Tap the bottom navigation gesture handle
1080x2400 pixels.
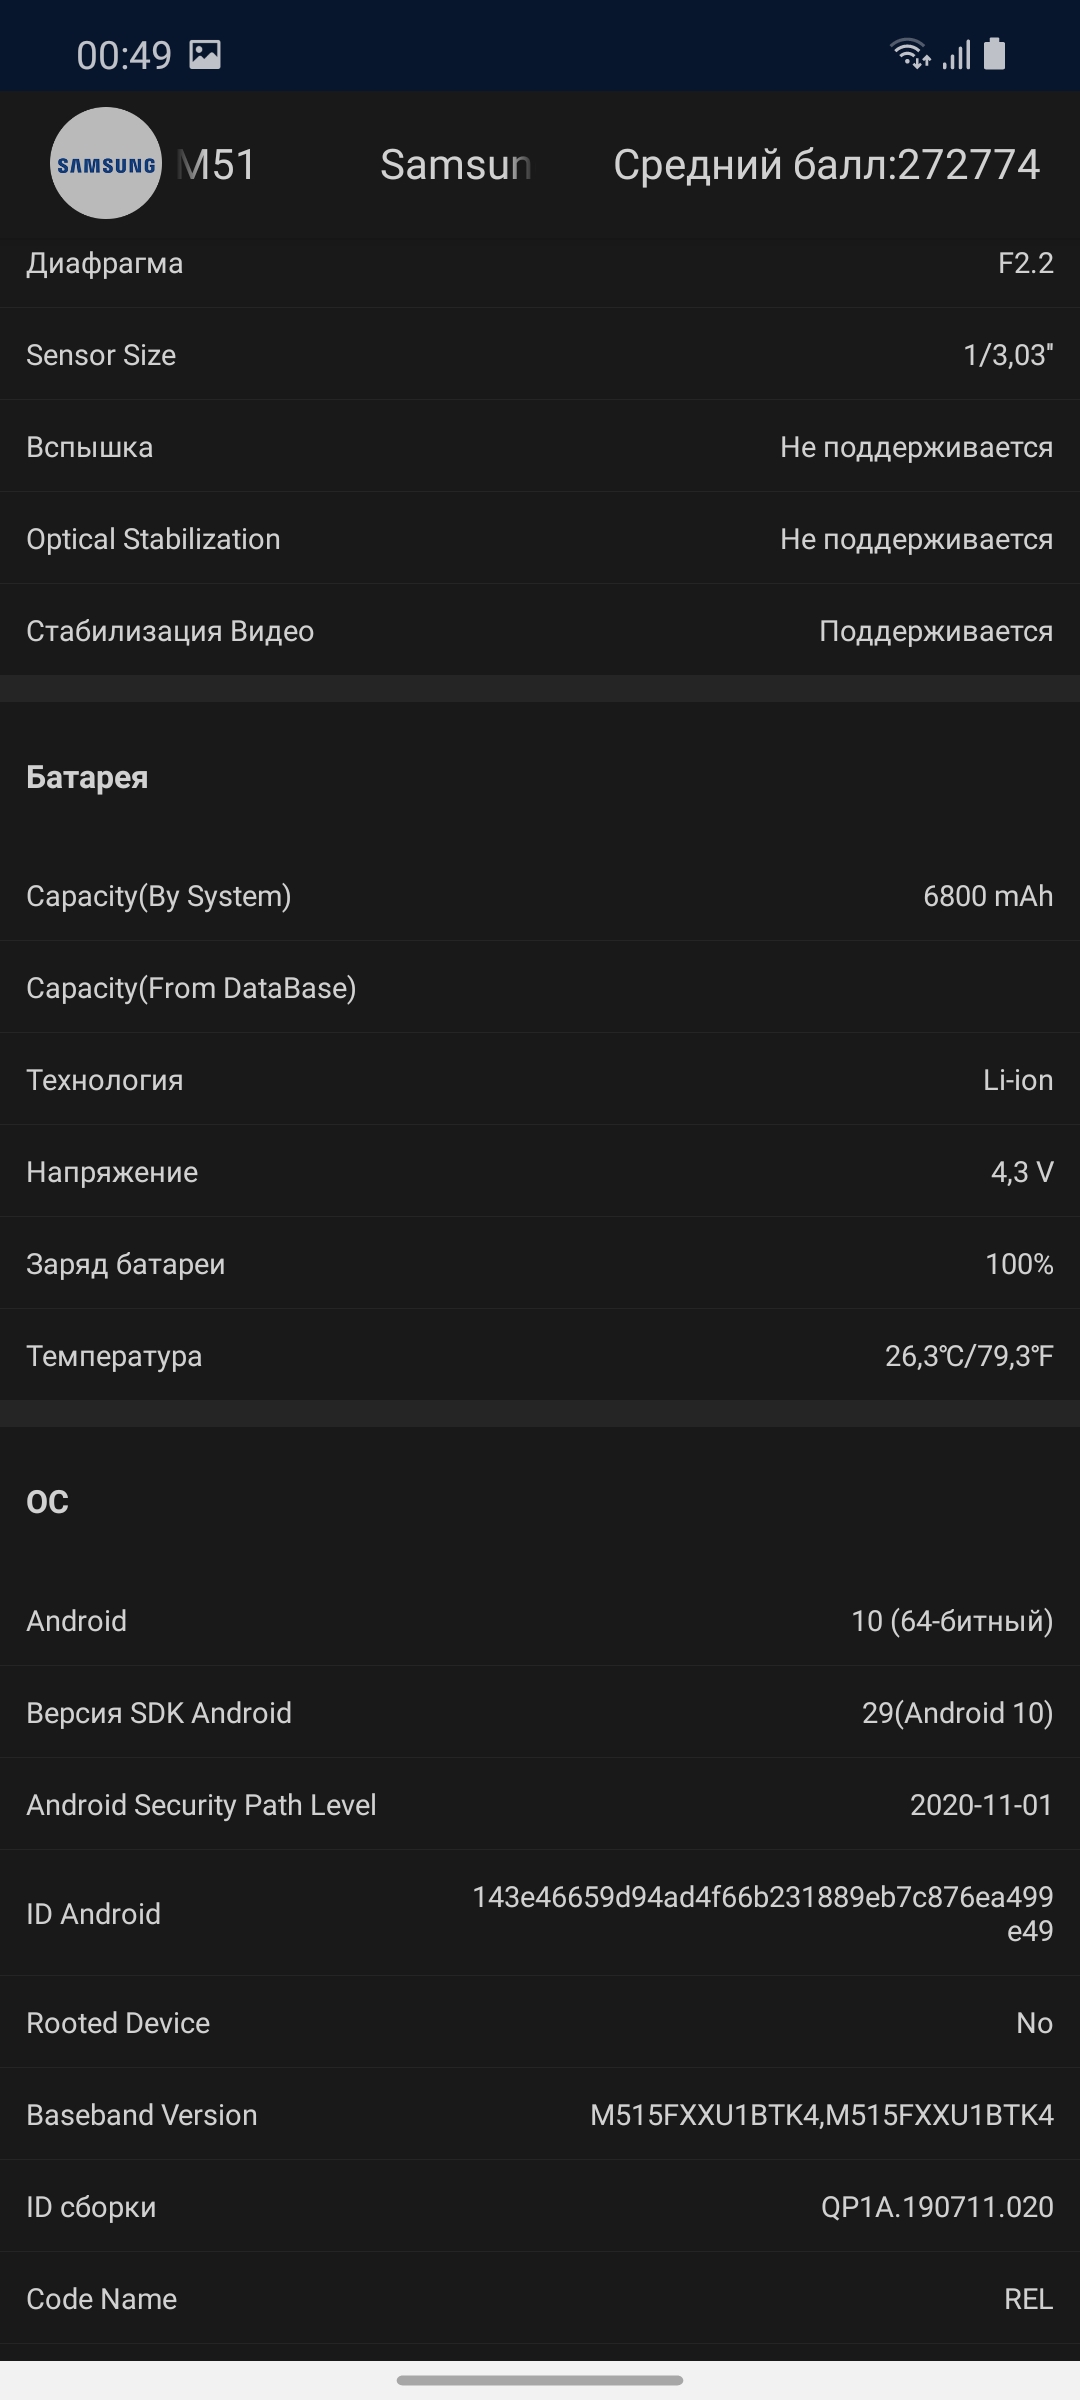click(540, 2380)
